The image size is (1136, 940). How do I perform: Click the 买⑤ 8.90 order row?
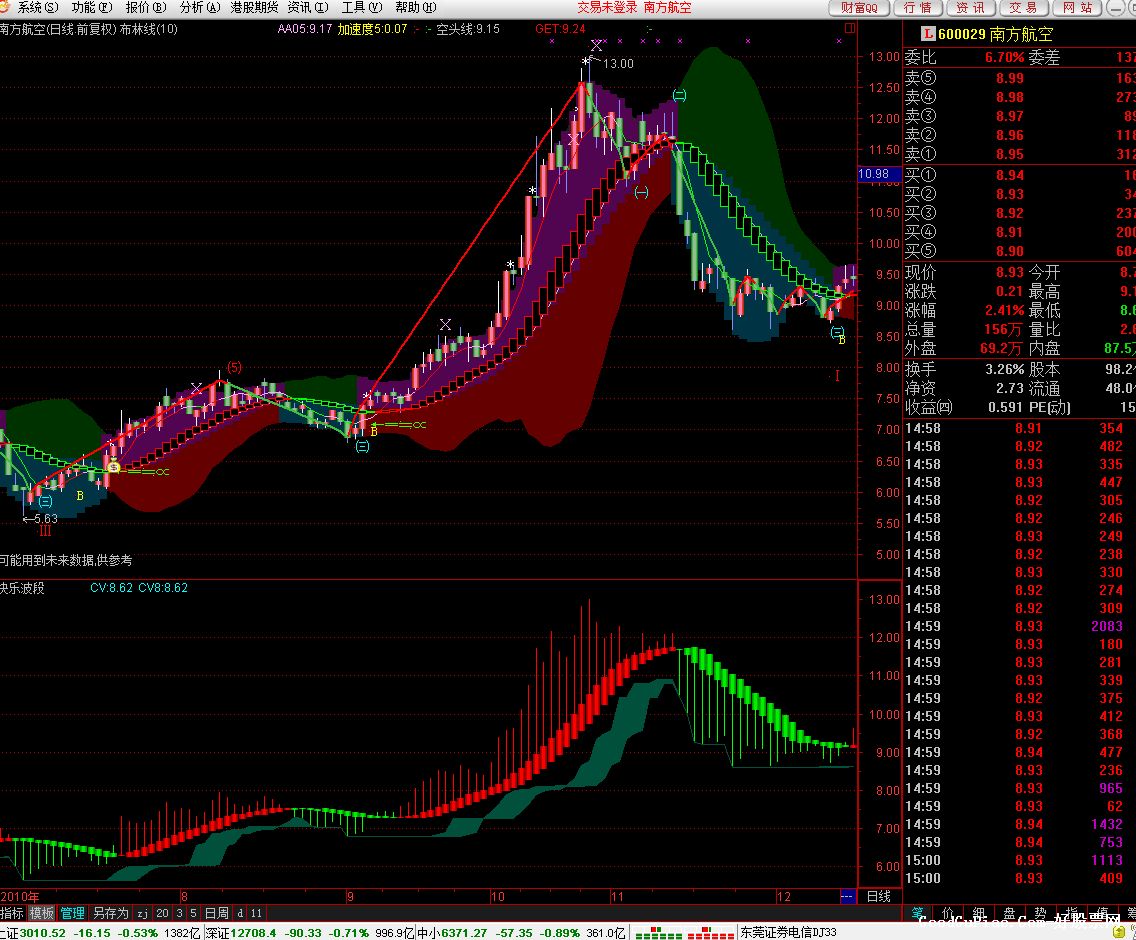pos(1019,251)
